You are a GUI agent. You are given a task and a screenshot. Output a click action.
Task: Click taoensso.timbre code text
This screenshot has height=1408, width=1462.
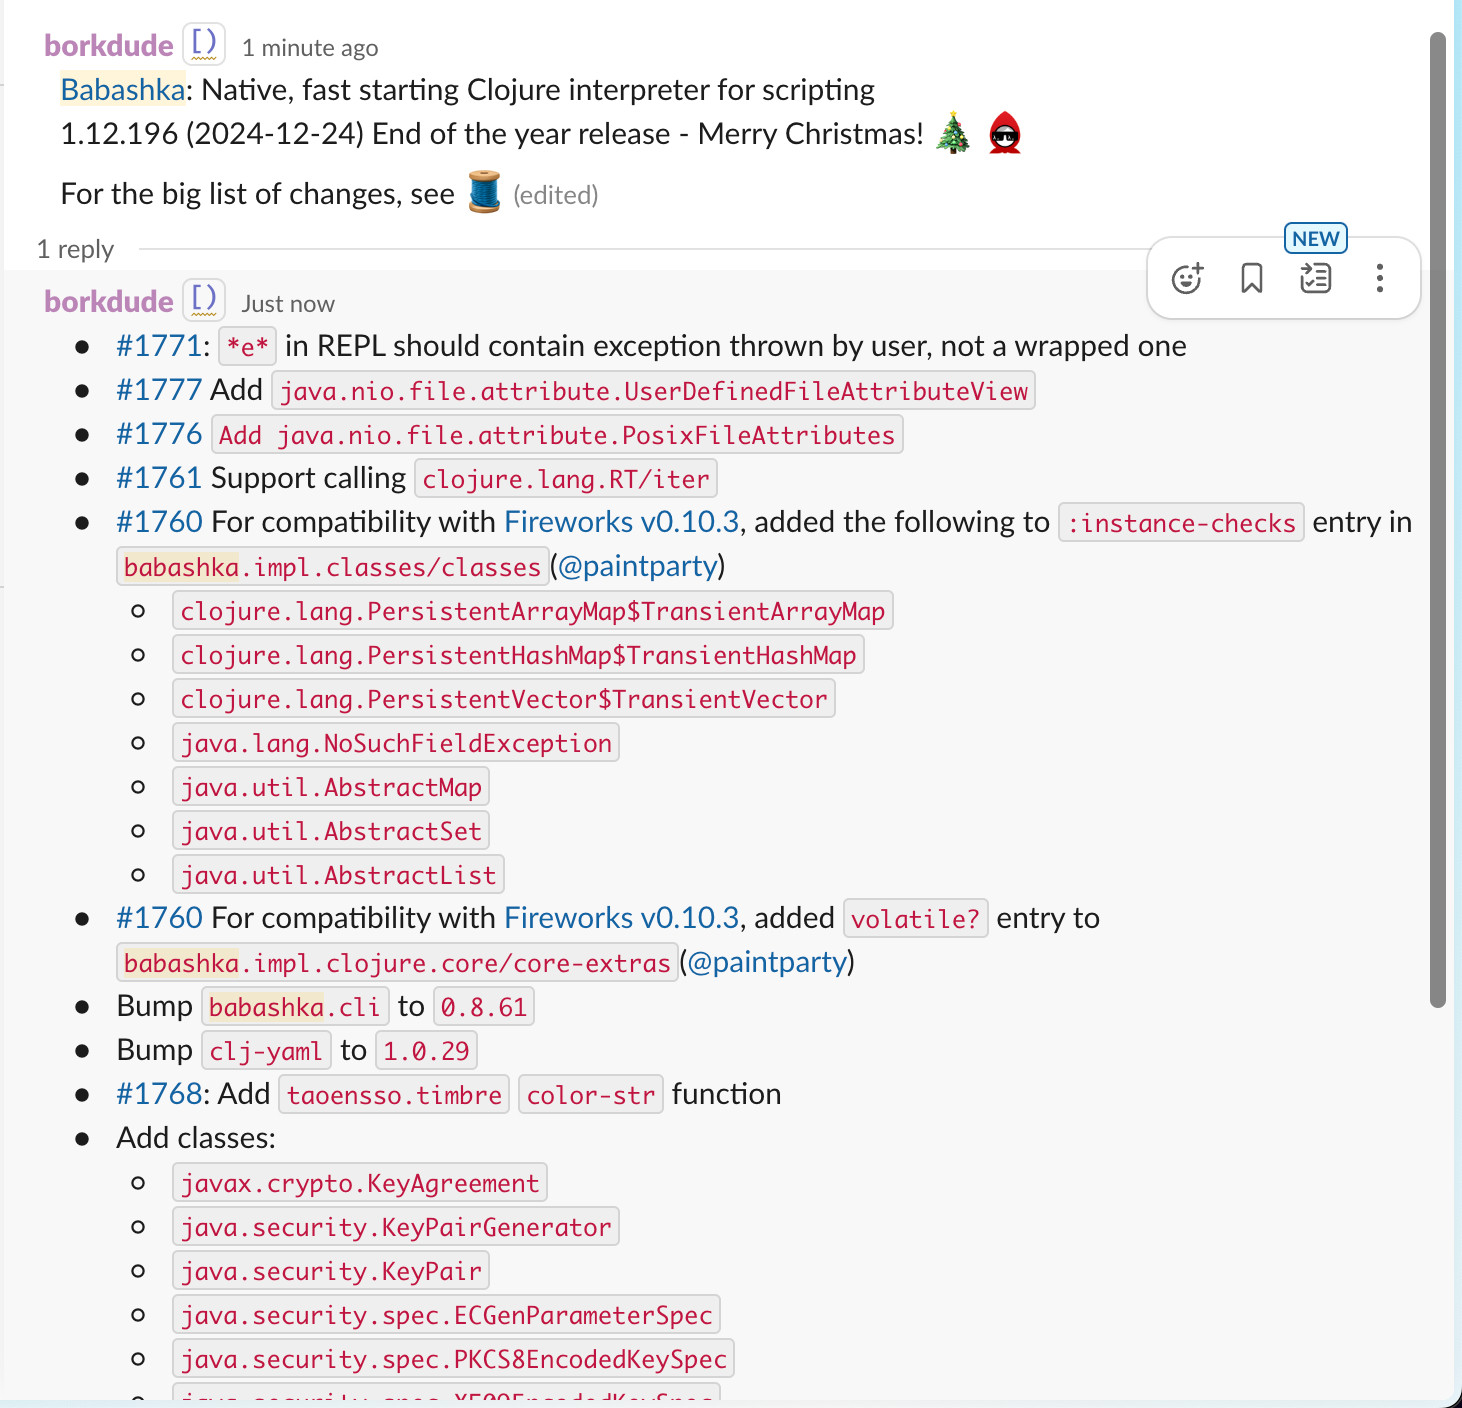[x=394, y=1095]
